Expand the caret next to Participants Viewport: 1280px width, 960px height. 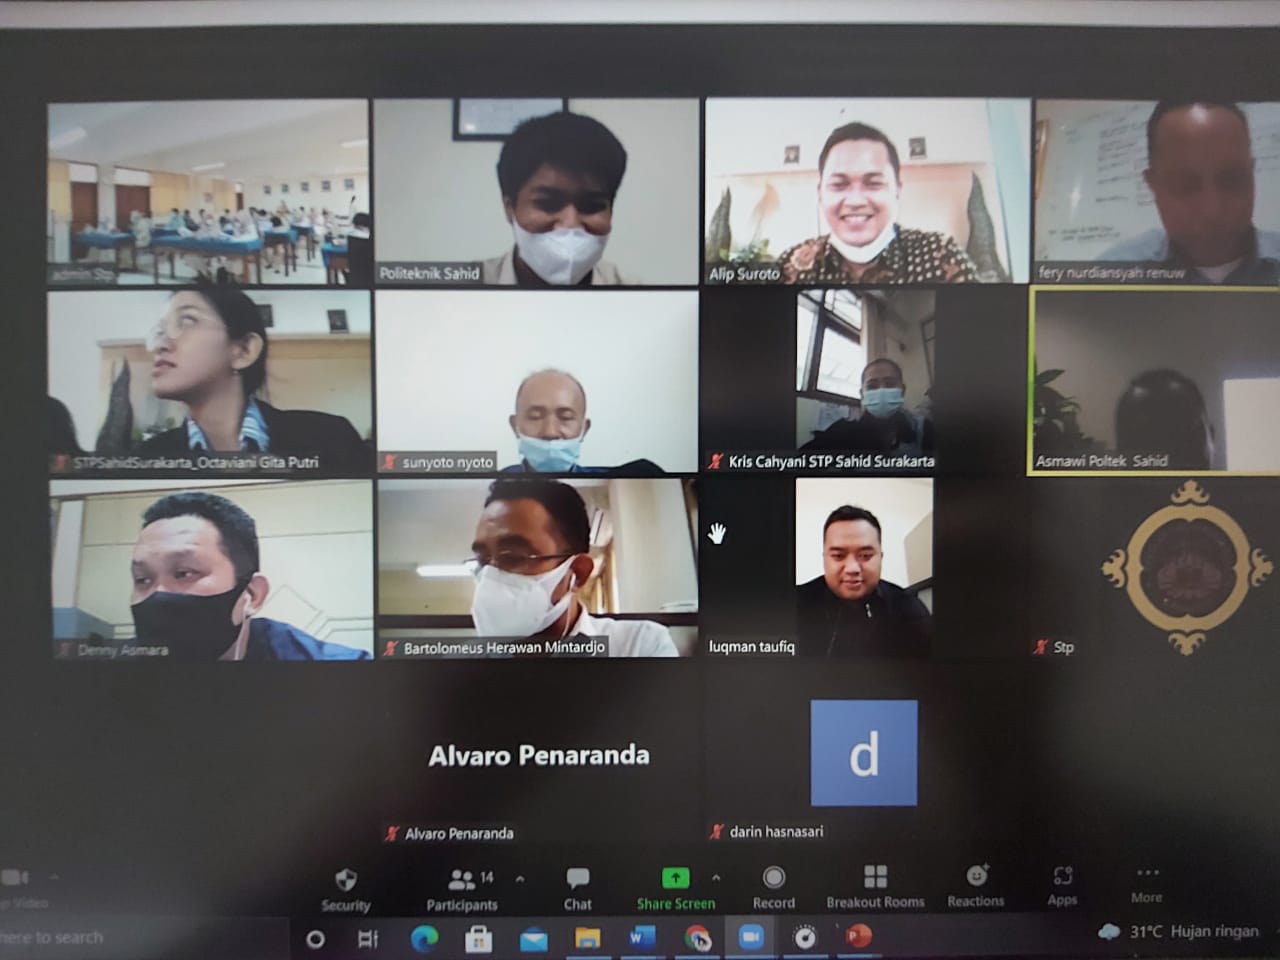coord(520,879)
